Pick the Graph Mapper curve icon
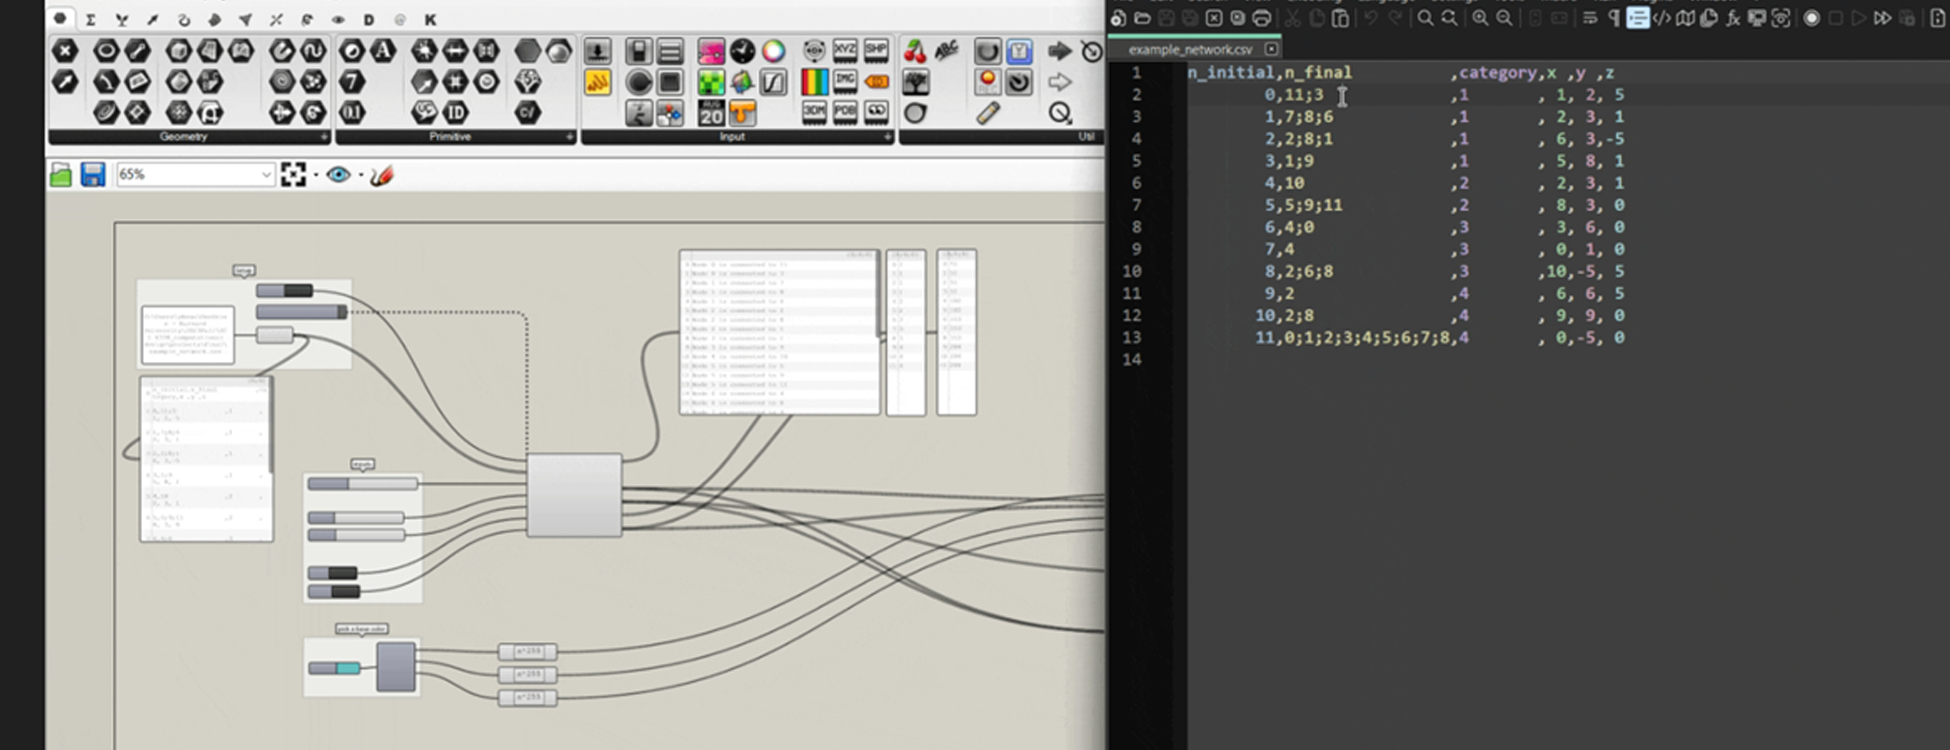Image resolution: width=1950 pixels, height=750 pixels. pos(774,82)
